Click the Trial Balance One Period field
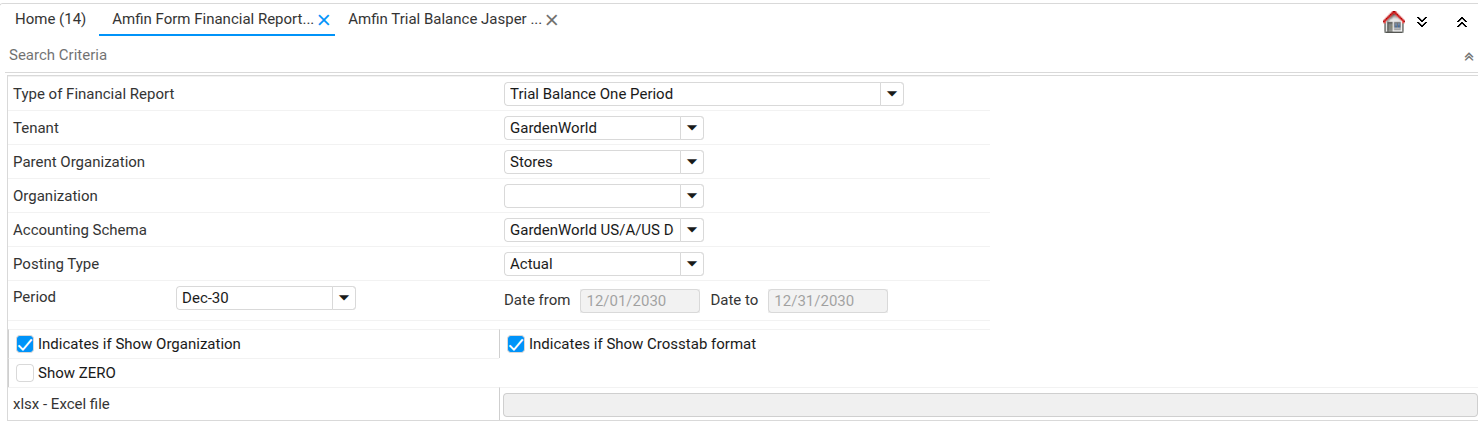 (x=692, y=94)
